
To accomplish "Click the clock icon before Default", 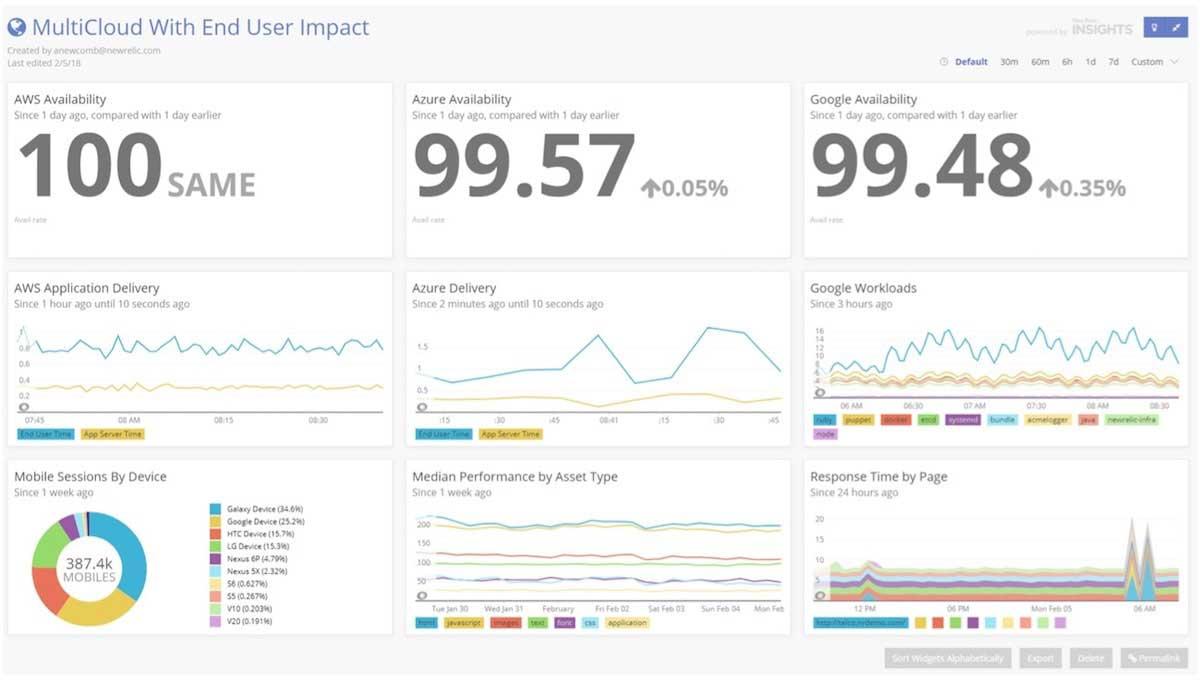I will tap(944, 62).
